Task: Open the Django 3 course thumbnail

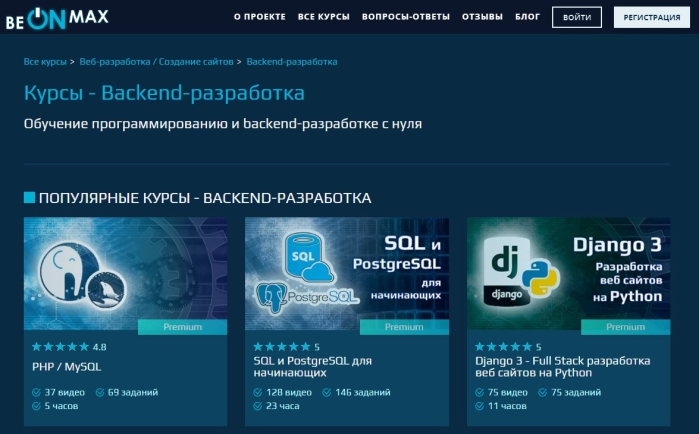Action: [x=568, y=274]
